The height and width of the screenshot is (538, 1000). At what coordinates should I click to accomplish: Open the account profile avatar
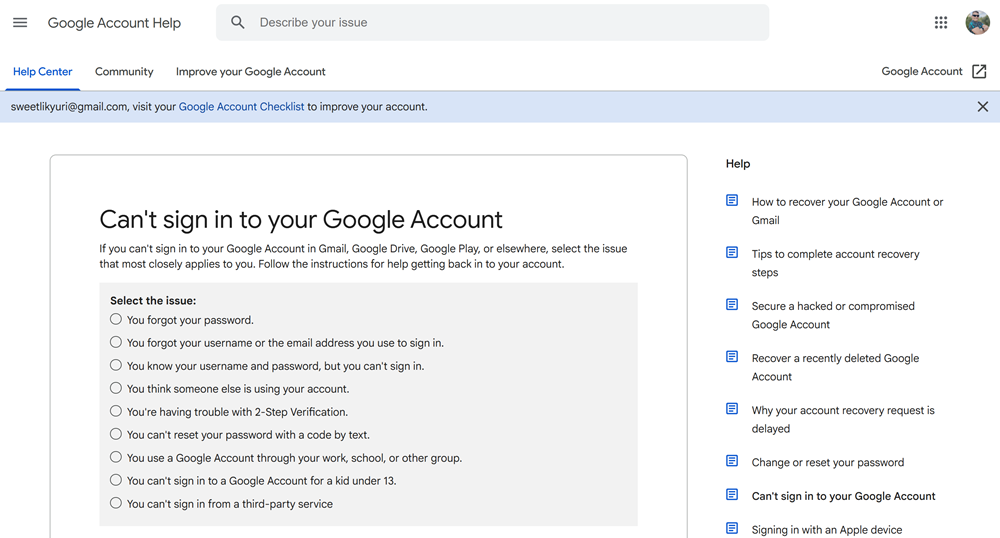(977, 23)
